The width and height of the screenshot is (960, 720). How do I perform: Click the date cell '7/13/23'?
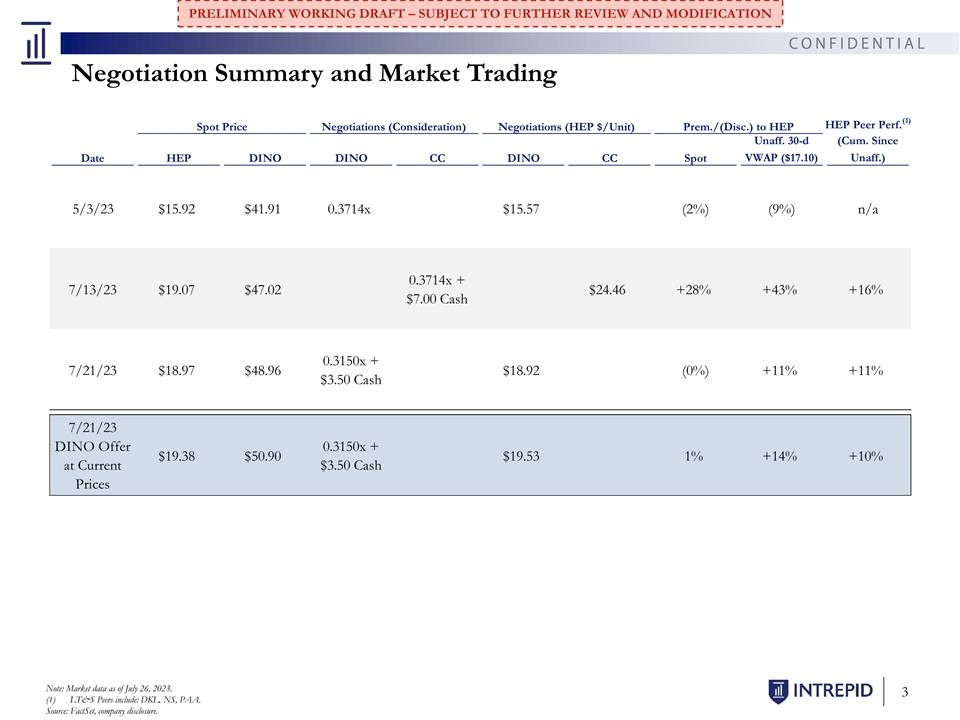click(x=92, y=290)
